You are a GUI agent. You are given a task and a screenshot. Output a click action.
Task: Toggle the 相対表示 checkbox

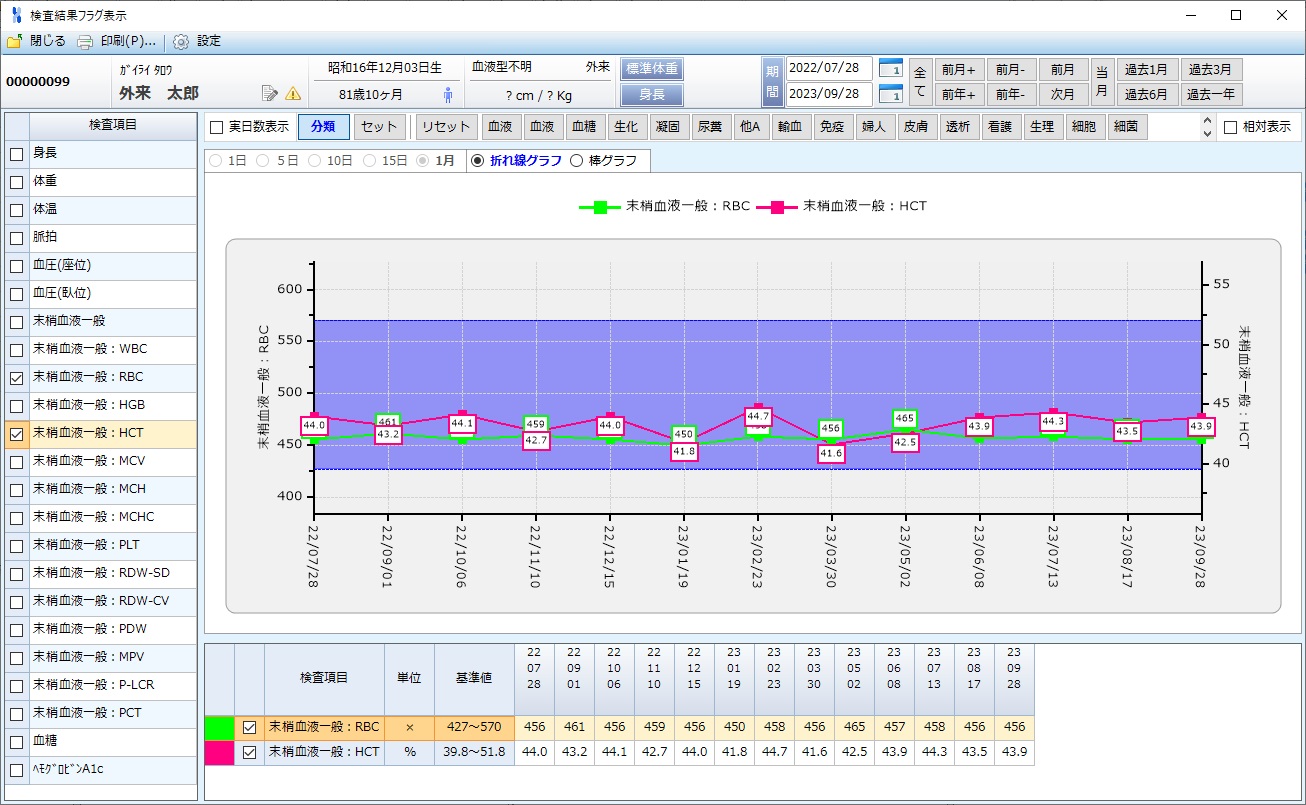1230,127
